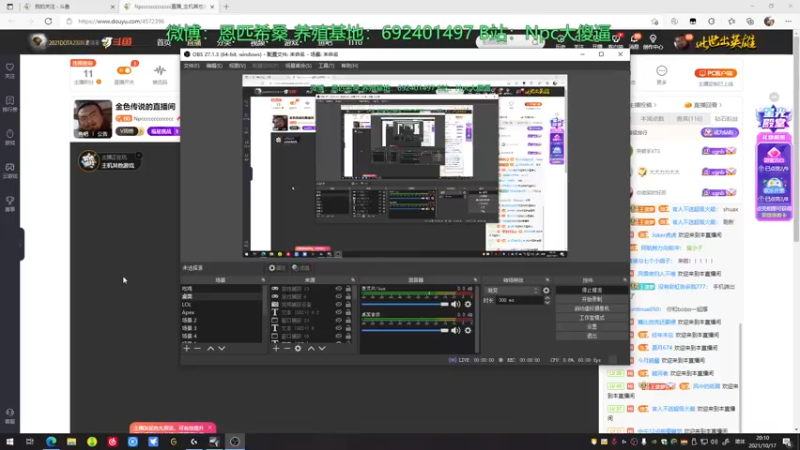Hide the topmost source via its eye icon
800x450 pixels.
click(338, 289)
